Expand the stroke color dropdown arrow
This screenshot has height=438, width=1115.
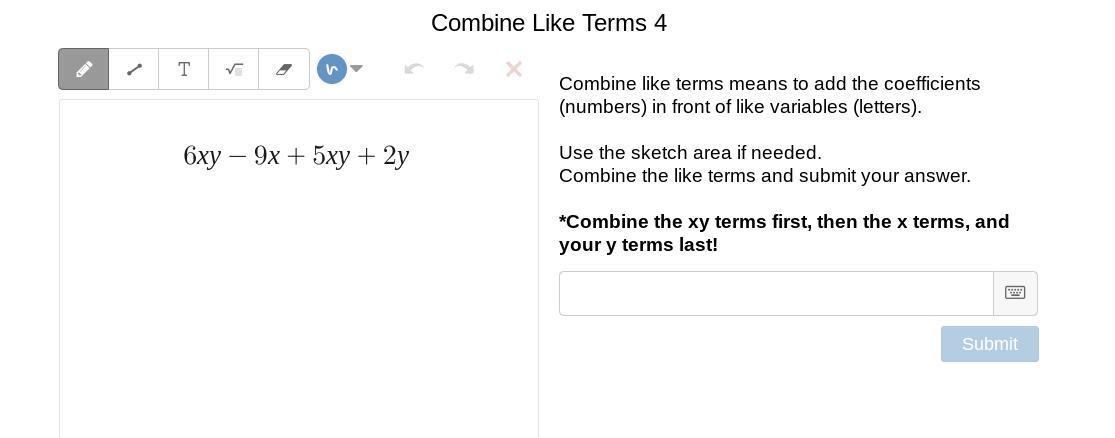(x=357, y=69)
